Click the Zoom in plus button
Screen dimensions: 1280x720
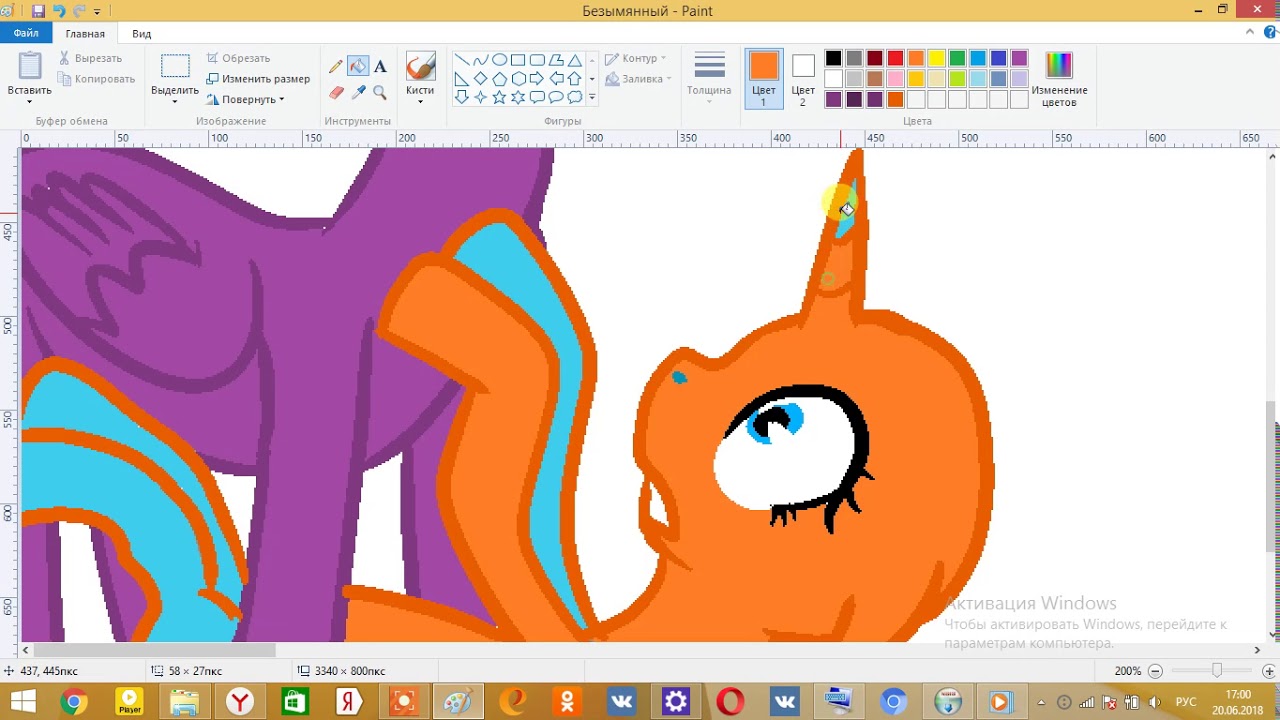[1270, 671]
